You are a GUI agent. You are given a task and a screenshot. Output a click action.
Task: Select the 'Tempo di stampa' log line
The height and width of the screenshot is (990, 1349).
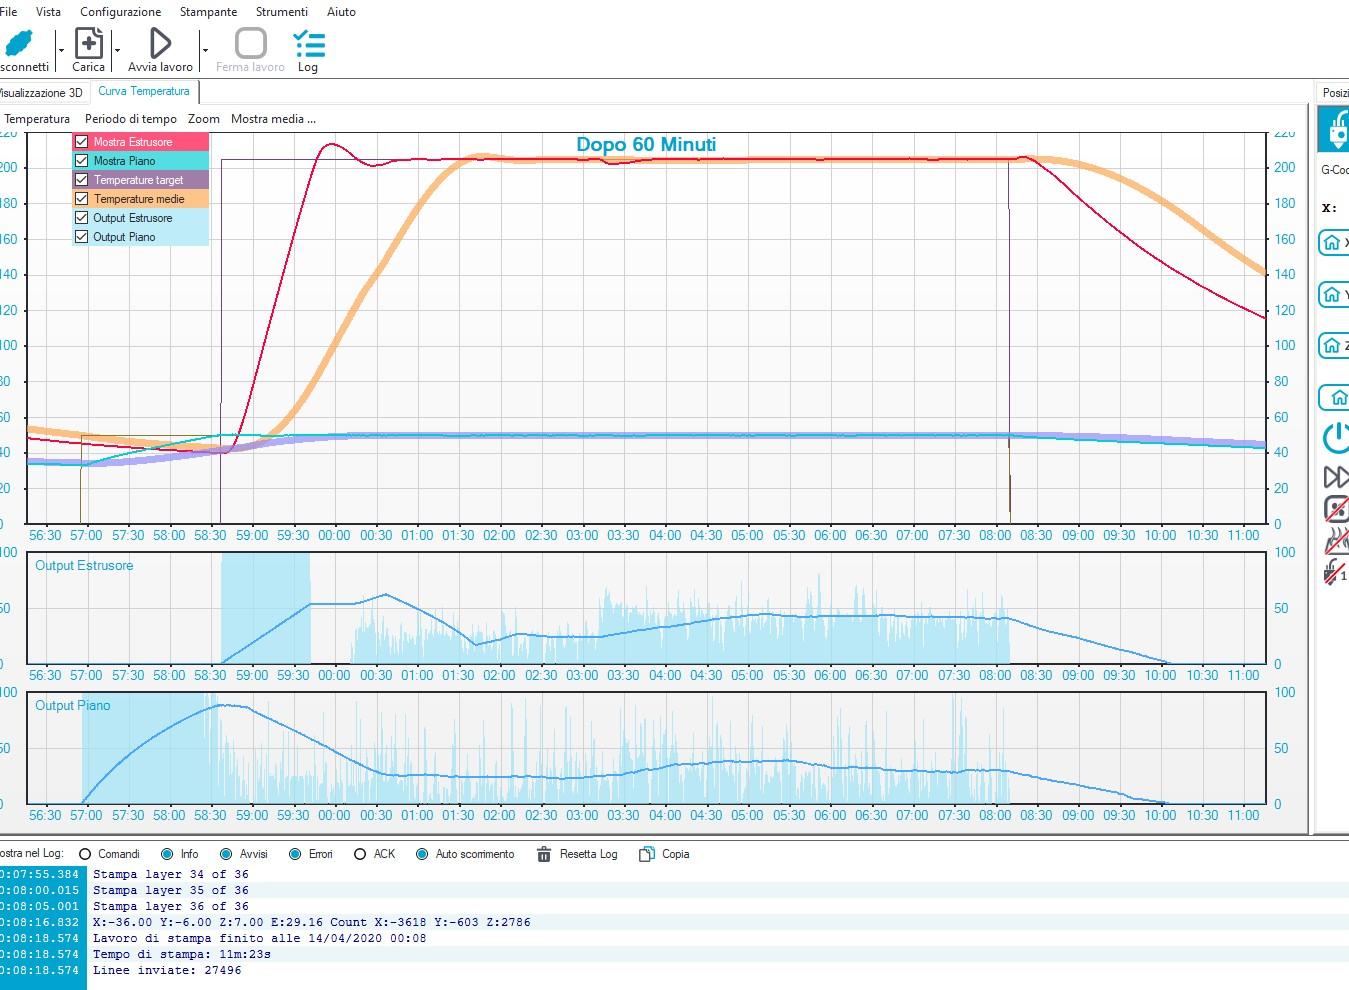coord(182,954)
